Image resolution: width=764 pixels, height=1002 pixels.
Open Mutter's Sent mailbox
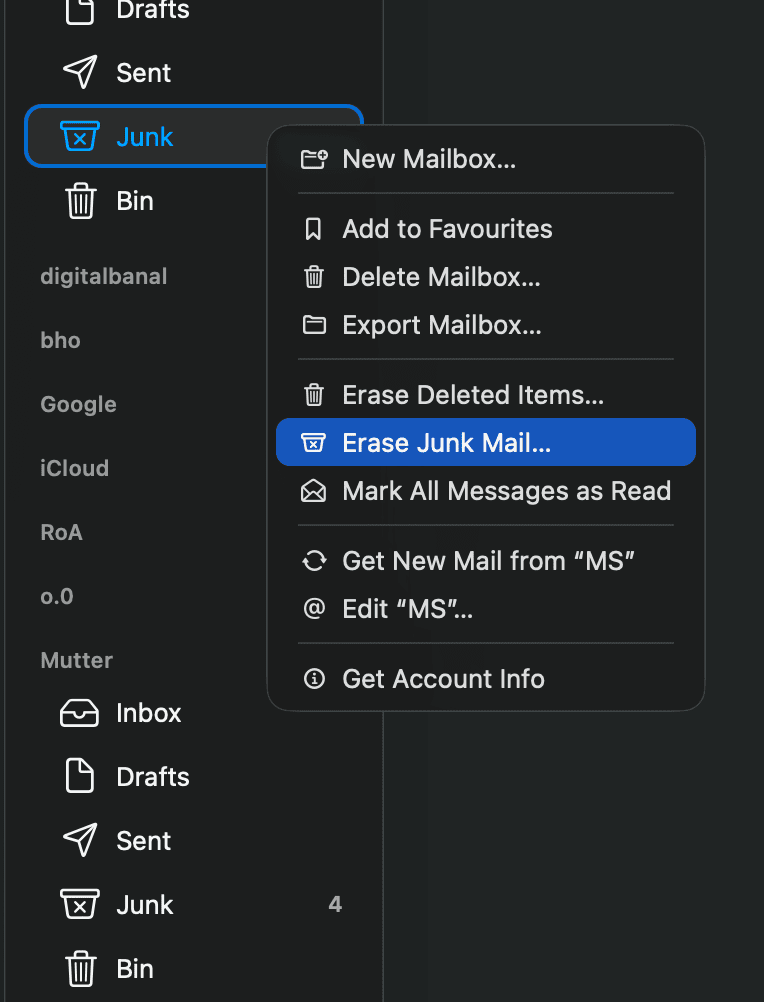coord(194,840)
